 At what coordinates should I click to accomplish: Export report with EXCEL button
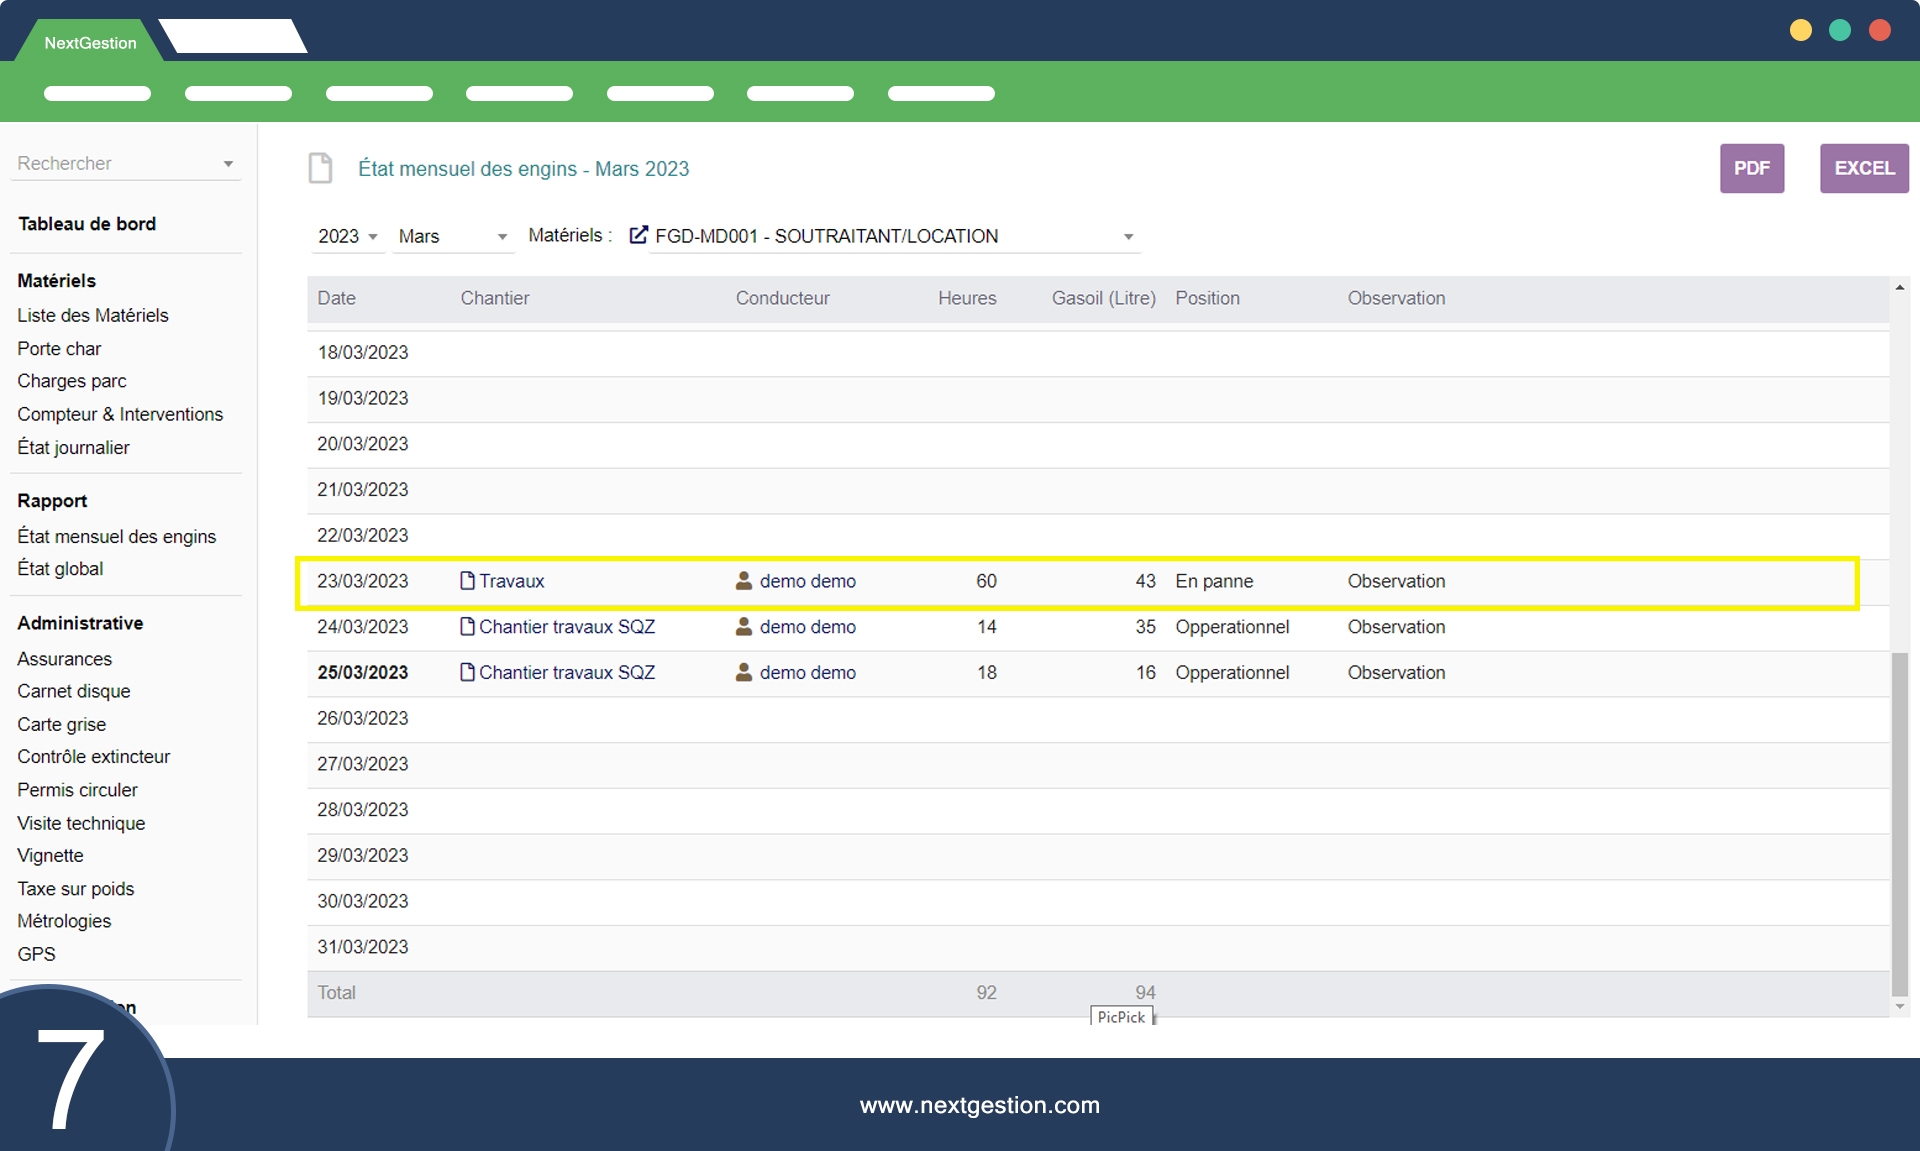click(x=1863, y=168)
